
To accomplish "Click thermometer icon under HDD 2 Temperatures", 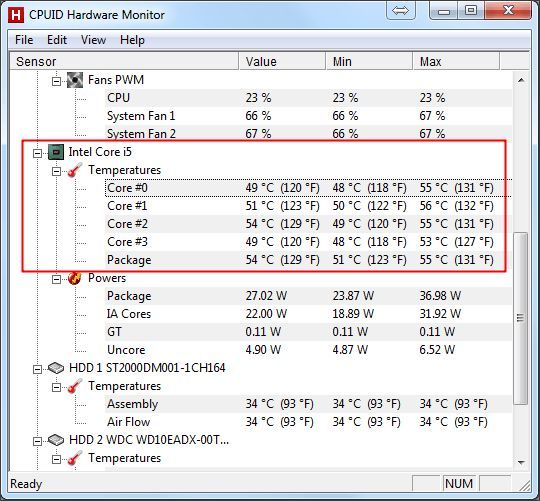I will coord(75,458).
